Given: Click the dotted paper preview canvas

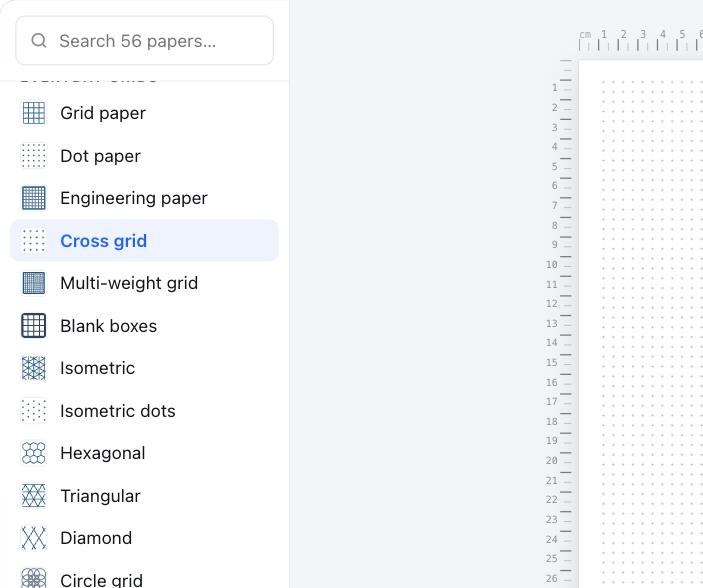Looking at the screenshot, I should coord(641,324).
